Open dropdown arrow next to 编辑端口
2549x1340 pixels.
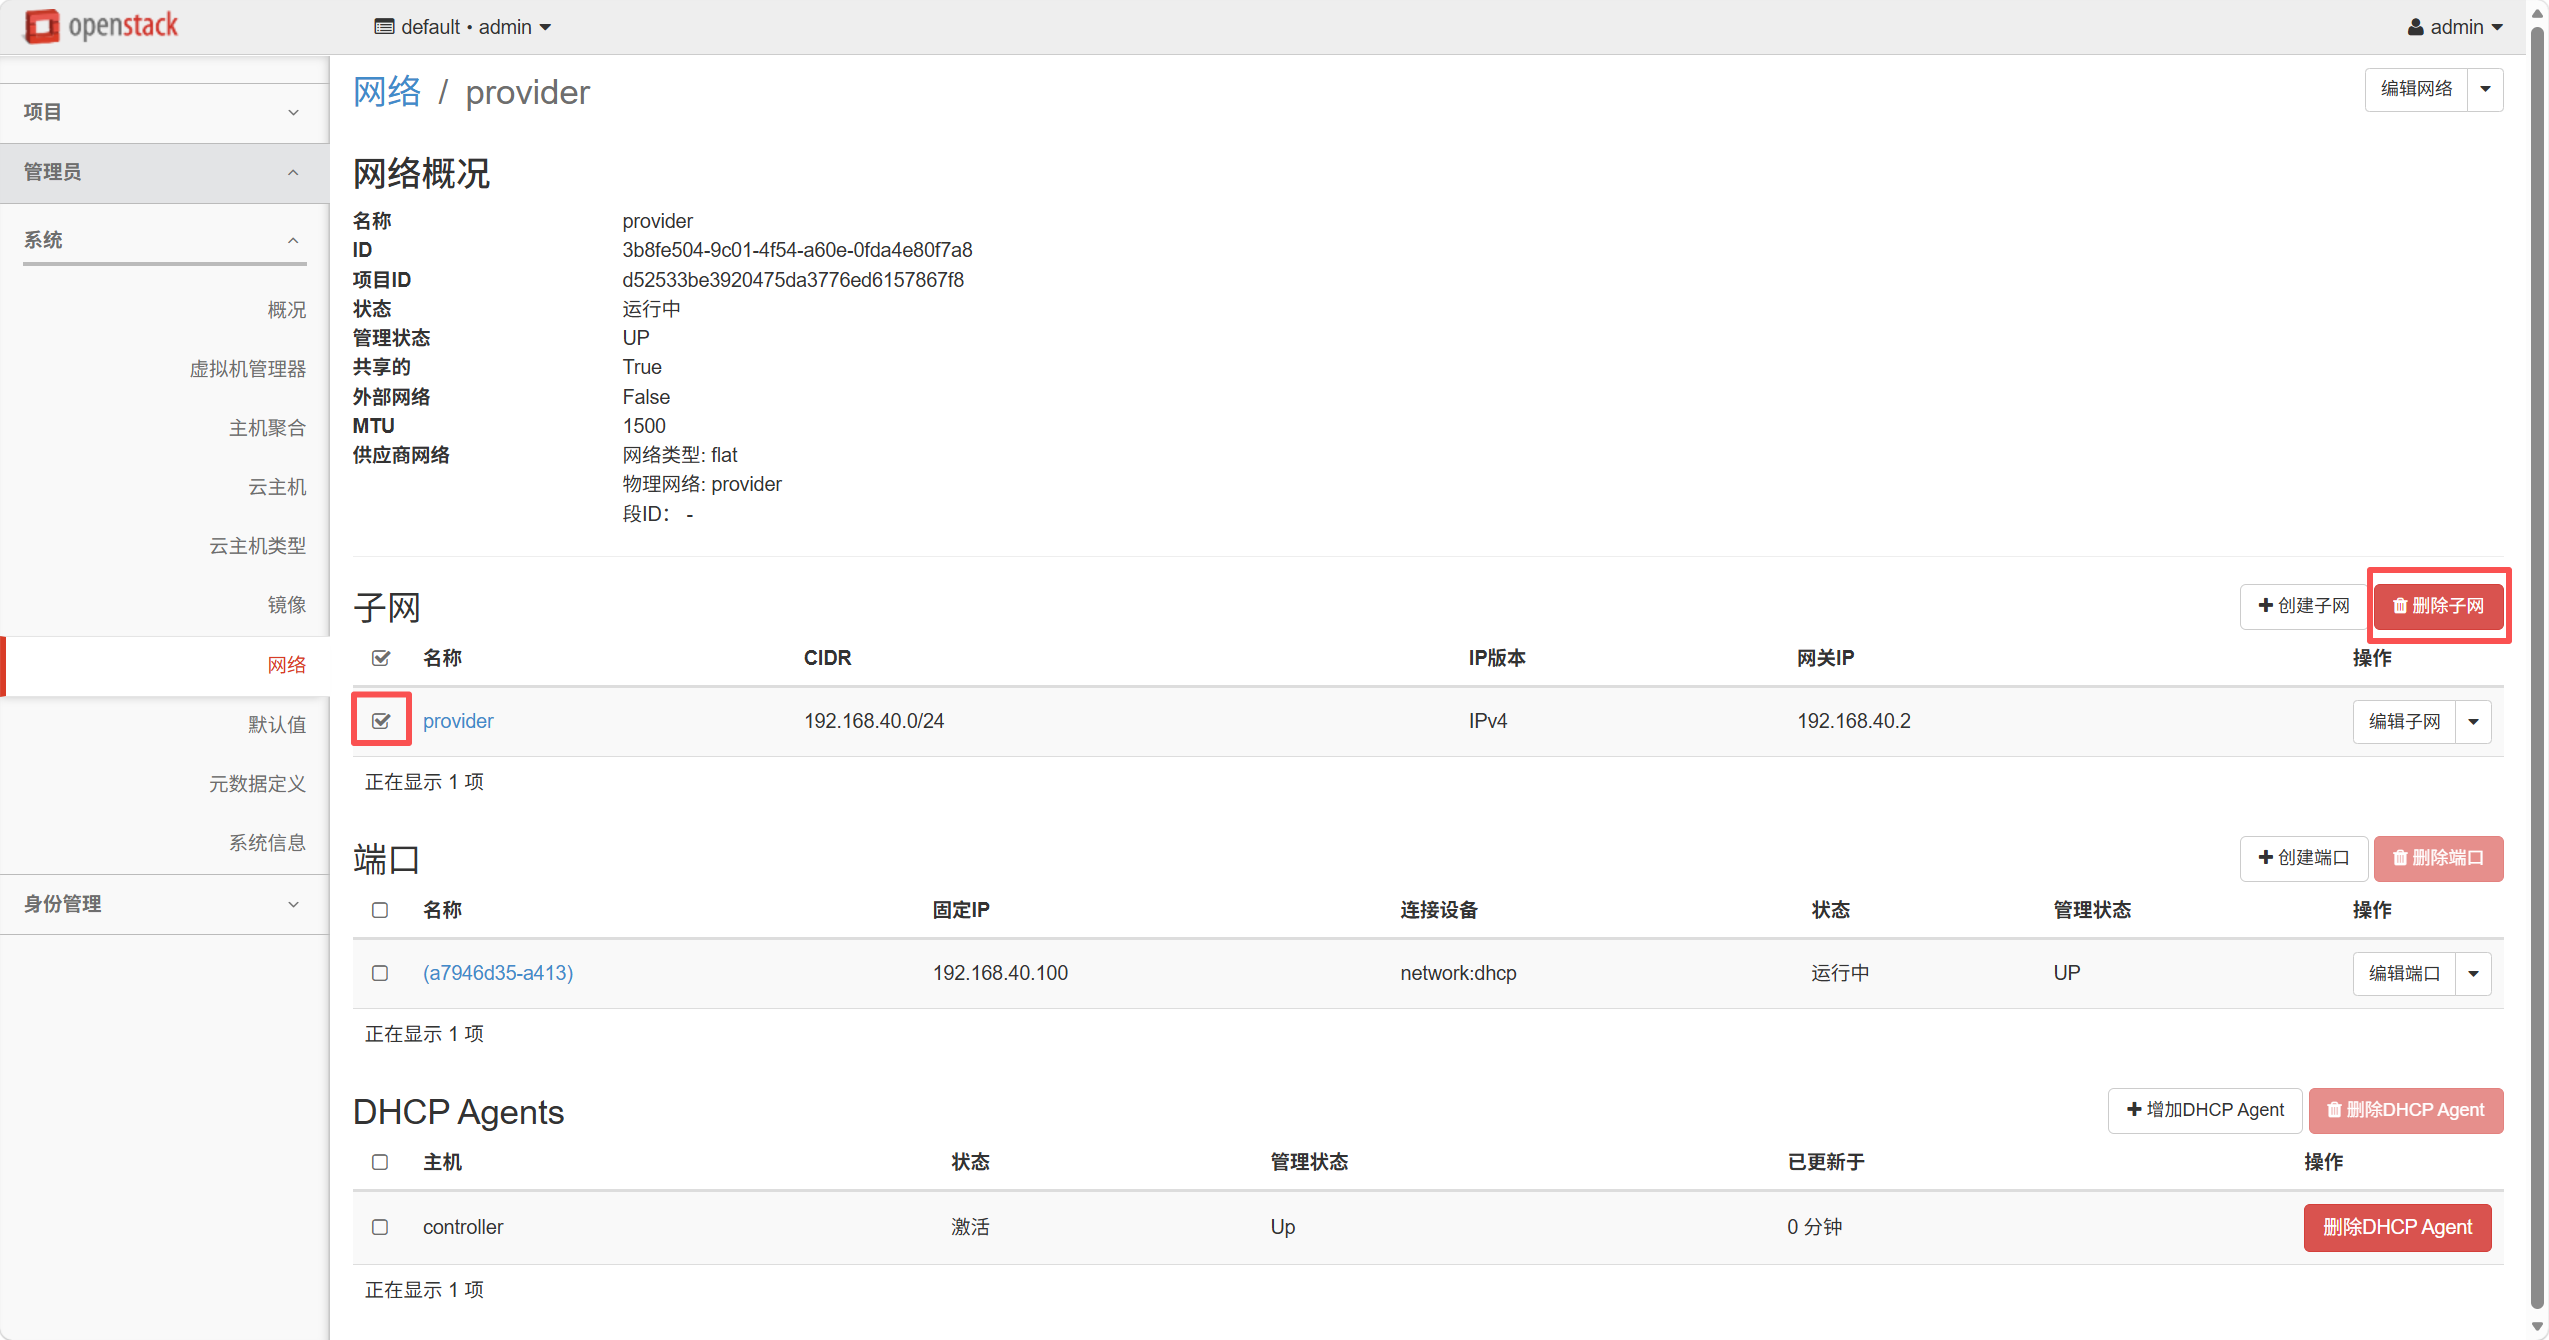click(x=2473, y=973)
